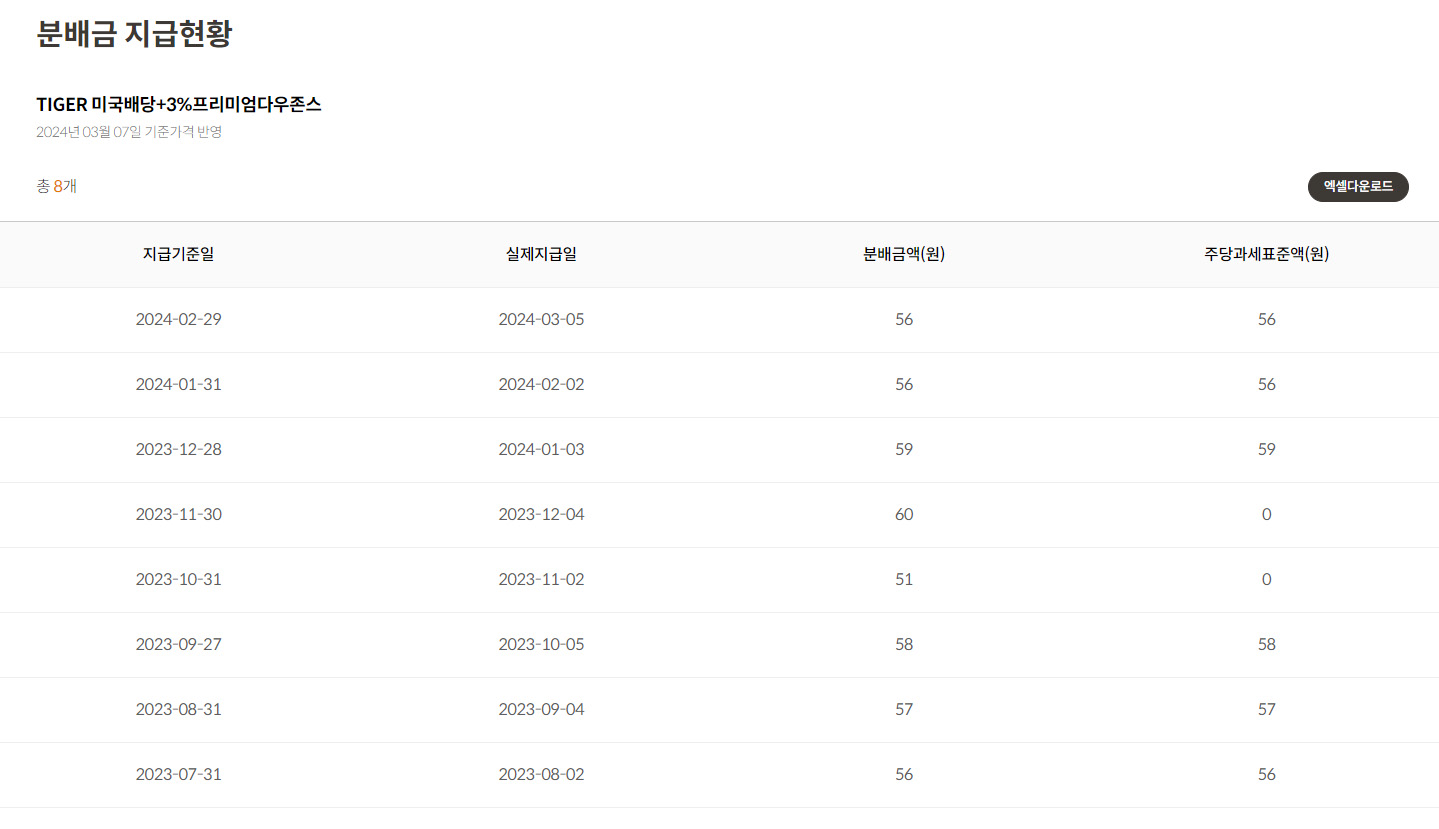Select the 2023-08-31 base date cell
1439x829 pixels.
(x=178, y=710)
